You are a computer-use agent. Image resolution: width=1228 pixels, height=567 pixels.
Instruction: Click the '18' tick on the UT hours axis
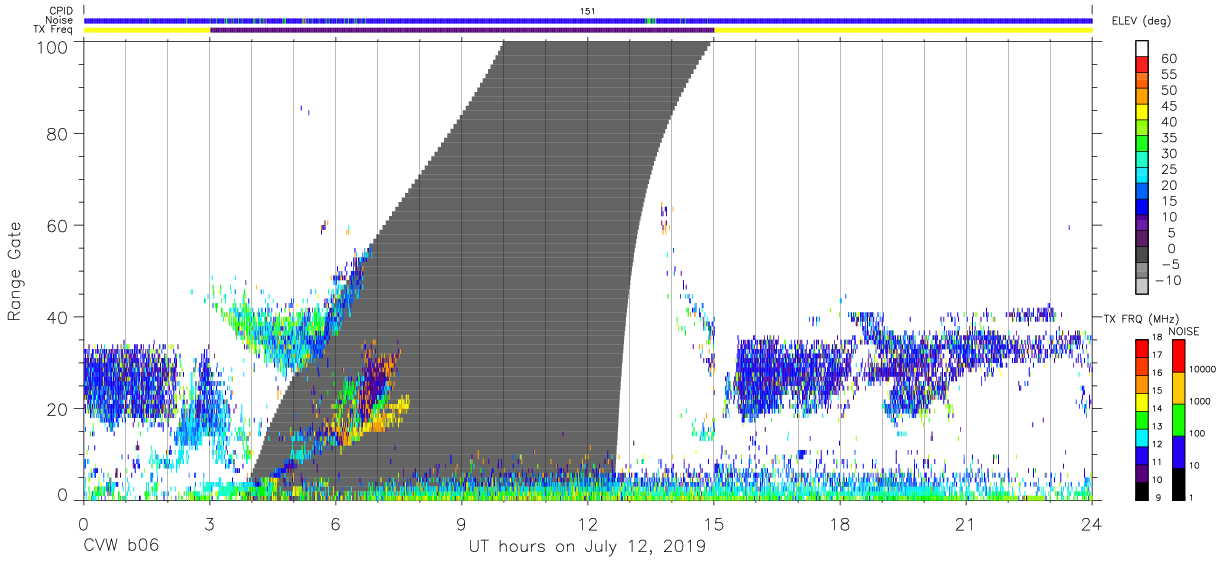[x=840, y=523]
